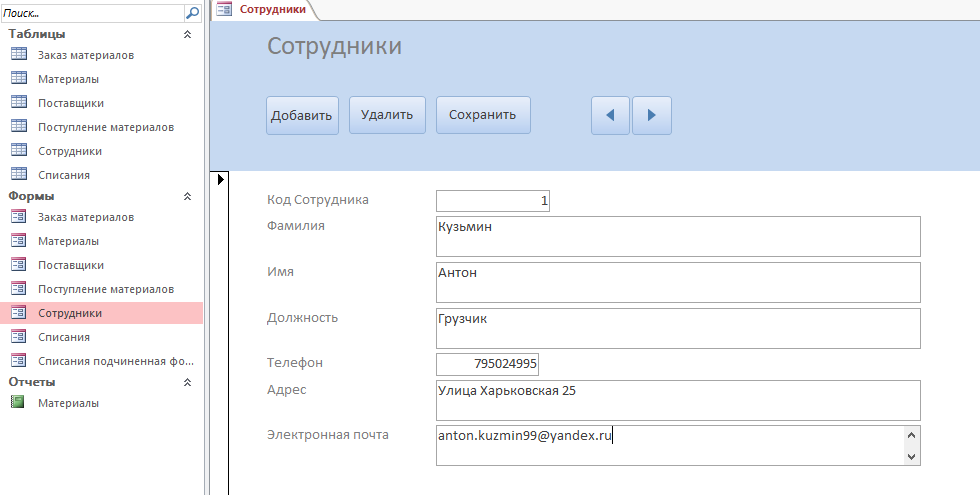This screenshot has height=495, width=980.
Task: Collapse the Отчеты group
Action: click(x=187, y=382)
